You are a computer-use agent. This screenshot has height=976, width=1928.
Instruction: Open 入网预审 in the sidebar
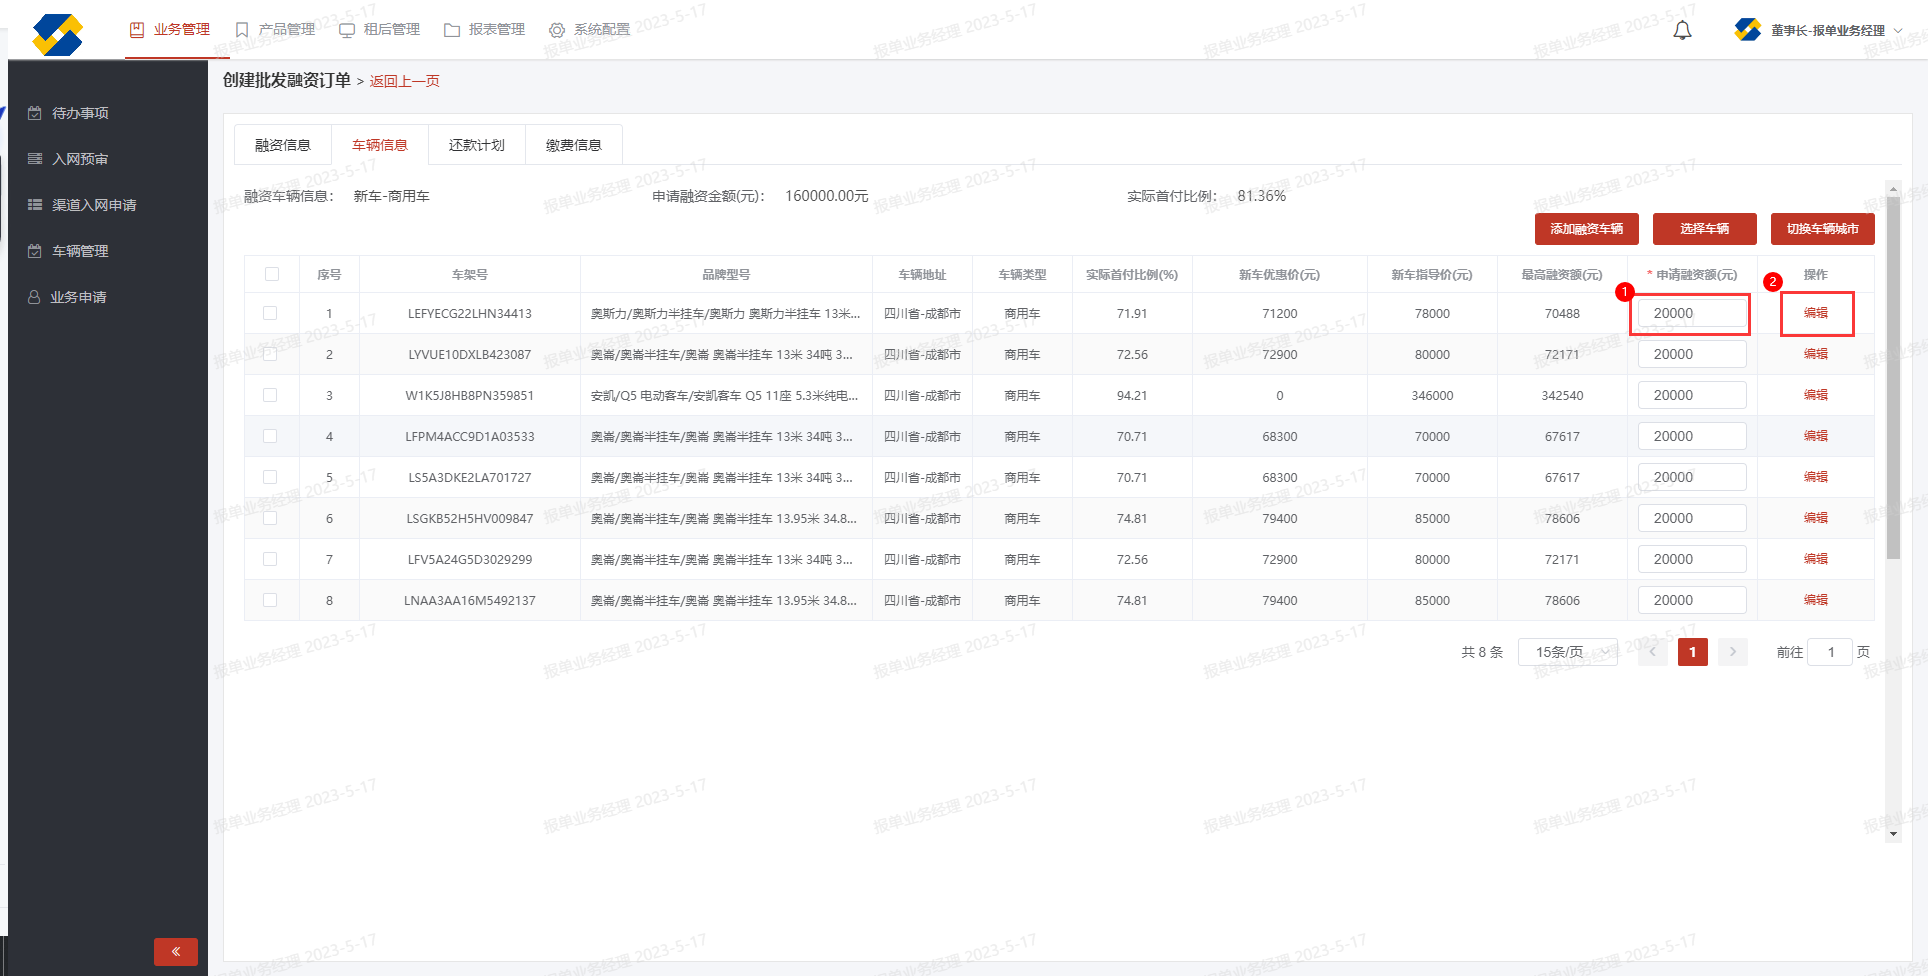(x=80, y=159)
